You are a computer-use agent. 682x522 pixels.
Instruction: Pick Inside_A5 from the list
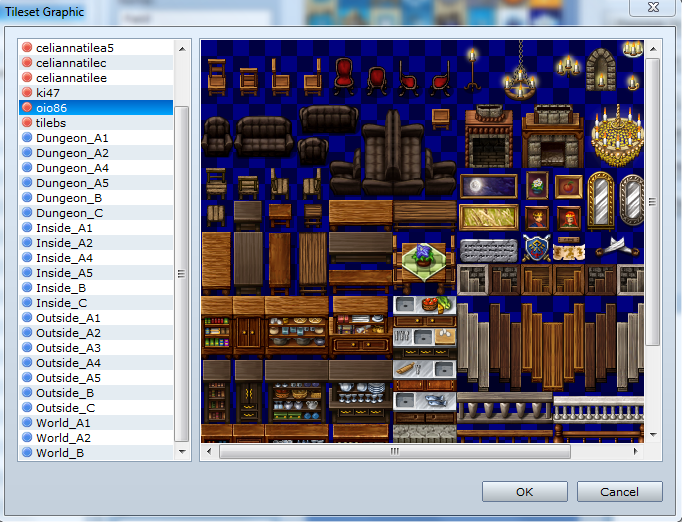click(x=96, y=273)
